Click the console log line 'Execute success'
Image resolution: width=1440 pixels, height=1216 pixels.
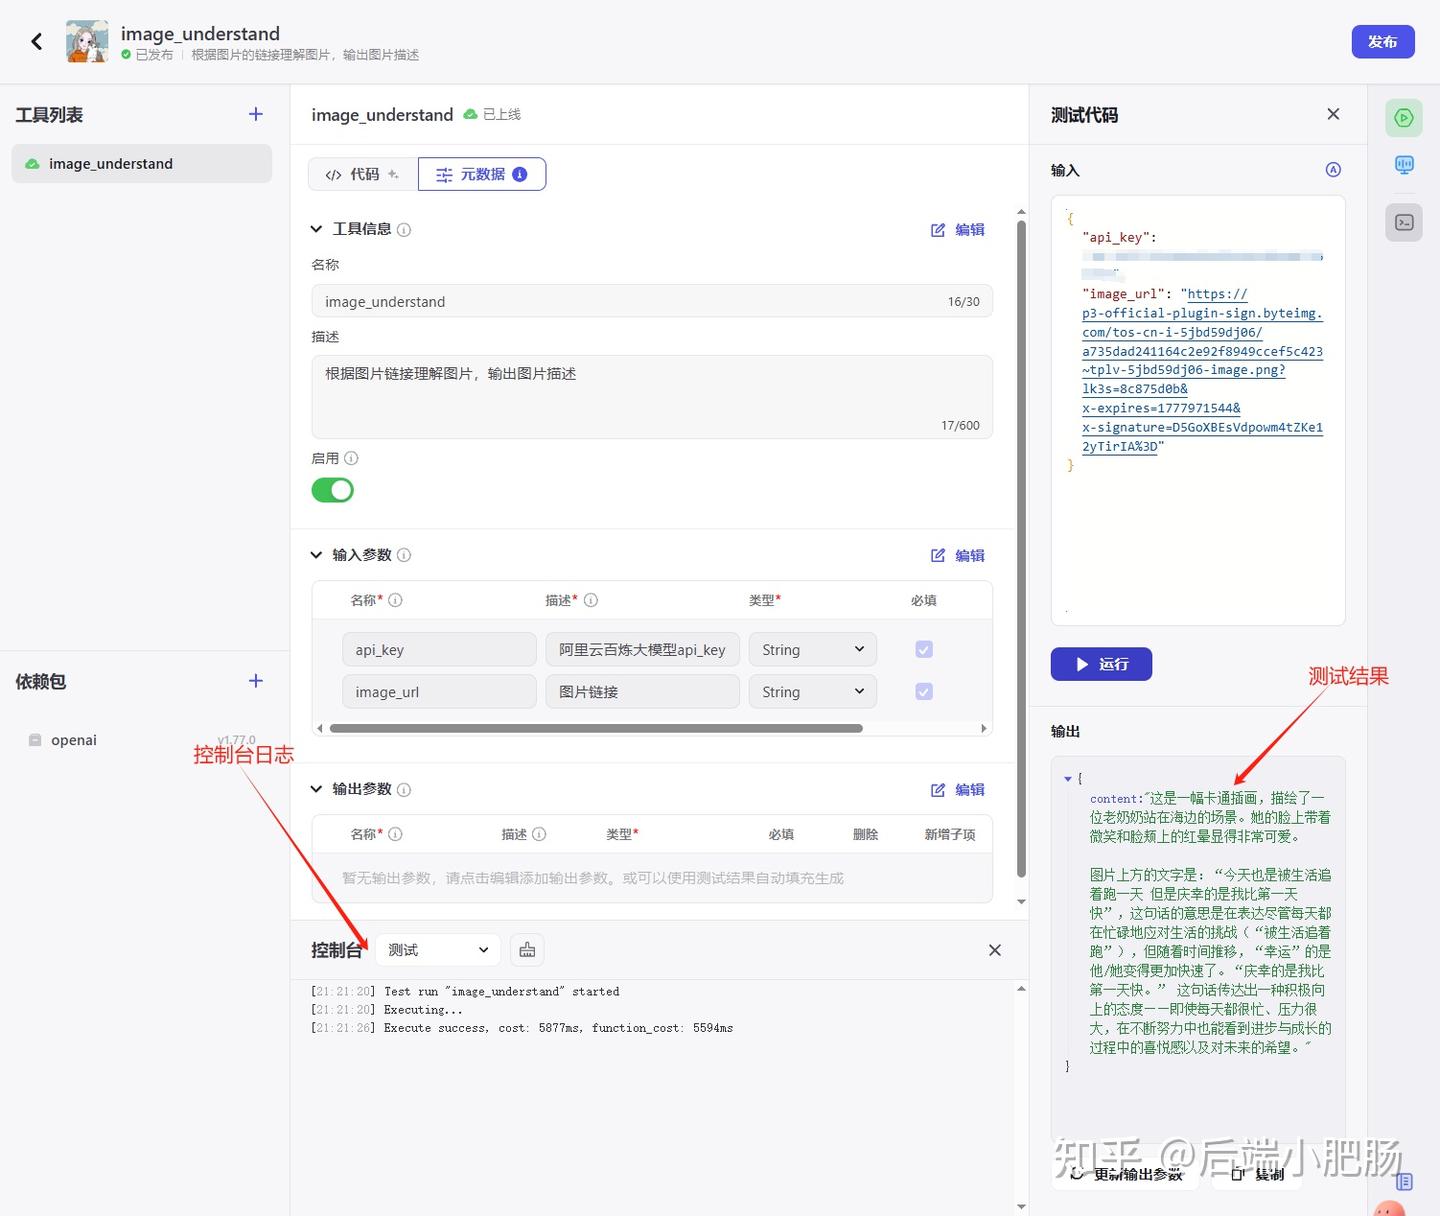522,1028
